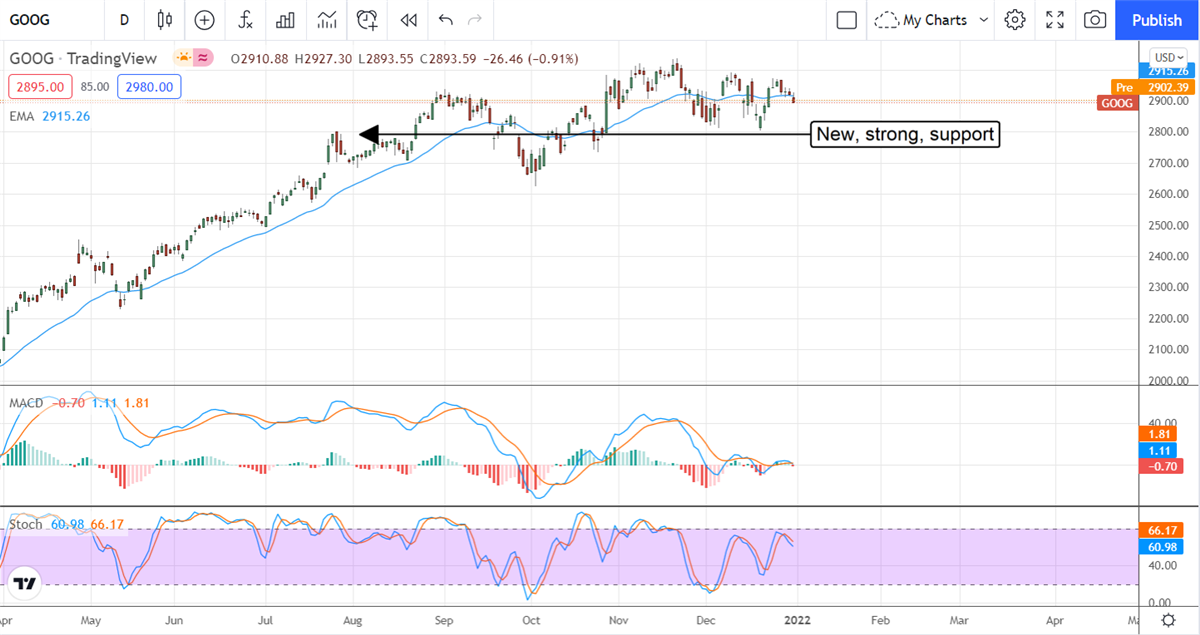Click the red GOOG price line label
The height and width of the screenshot is (635, 1200).
tap(1119, 102)
